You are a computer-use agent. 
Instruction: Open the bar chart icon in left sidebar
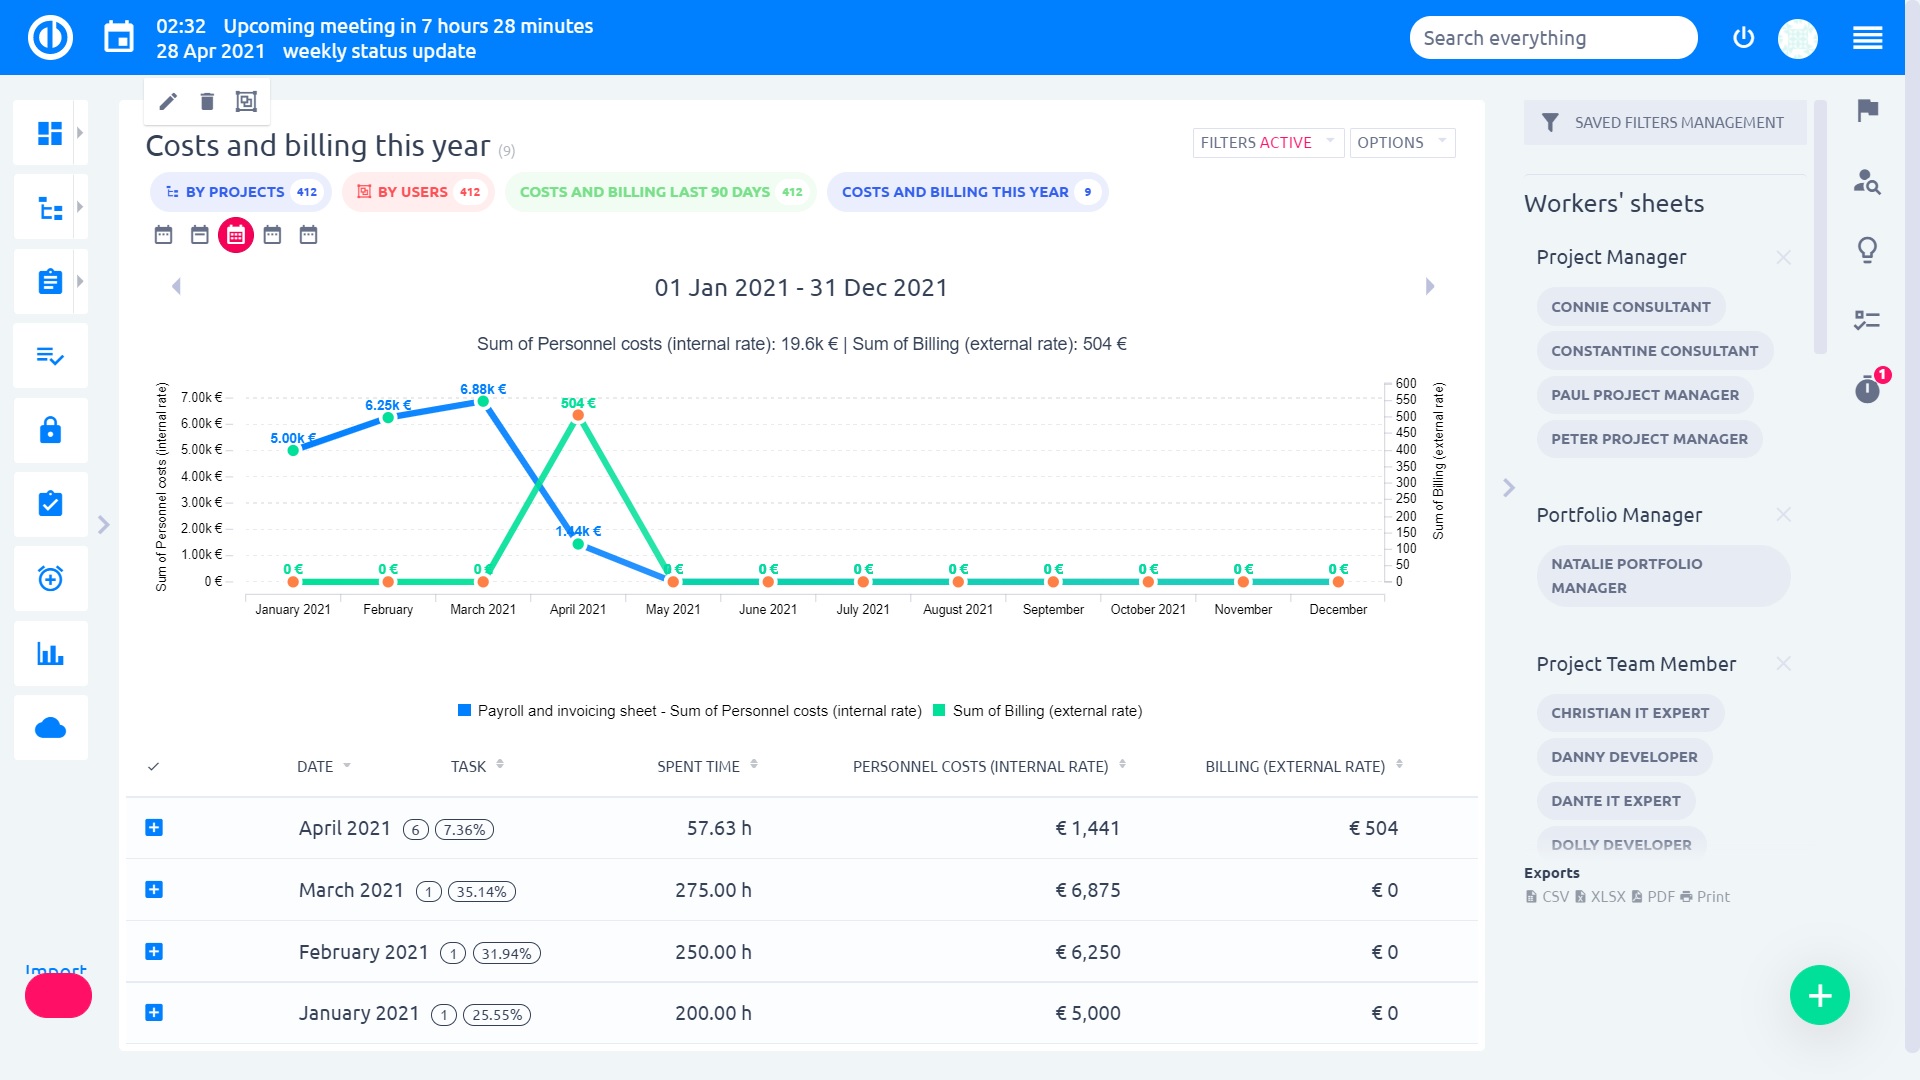50,654
